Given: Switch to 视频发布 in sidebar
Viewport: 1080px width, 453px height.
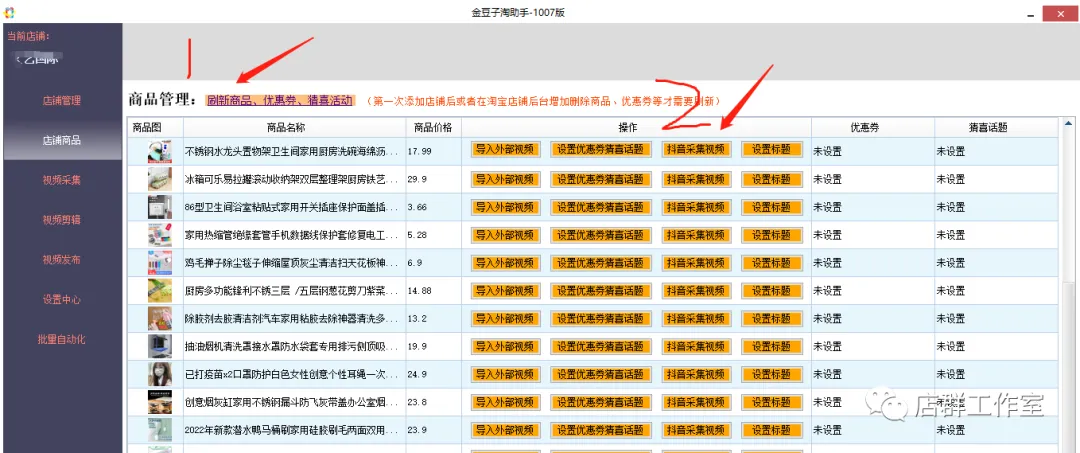Looking at the screenshot, I should pyautogui.click(x=62, y=260).
